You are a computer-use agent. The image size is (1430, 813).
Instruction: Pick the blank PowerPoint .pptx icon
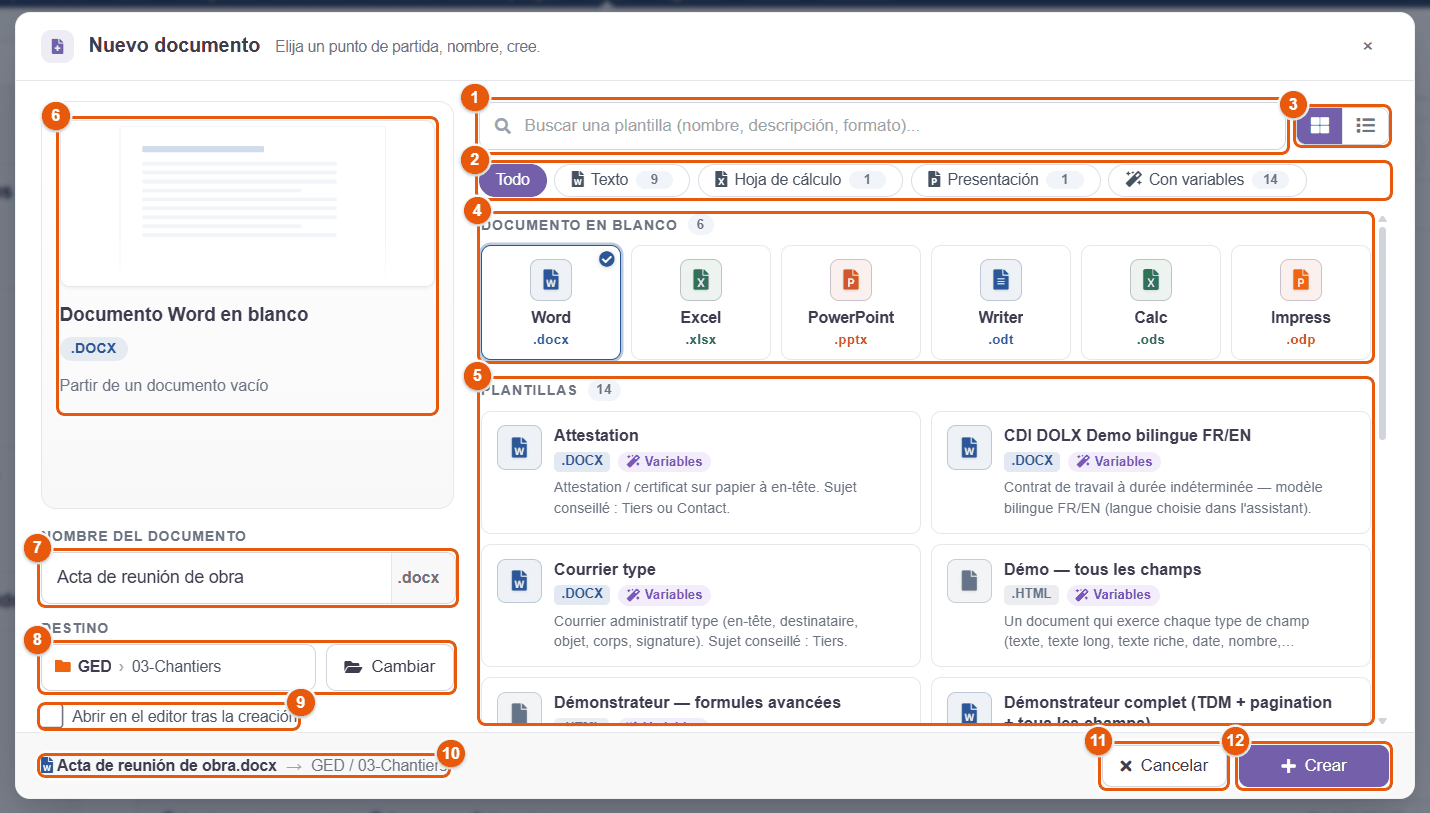click(x=851, y=280)
